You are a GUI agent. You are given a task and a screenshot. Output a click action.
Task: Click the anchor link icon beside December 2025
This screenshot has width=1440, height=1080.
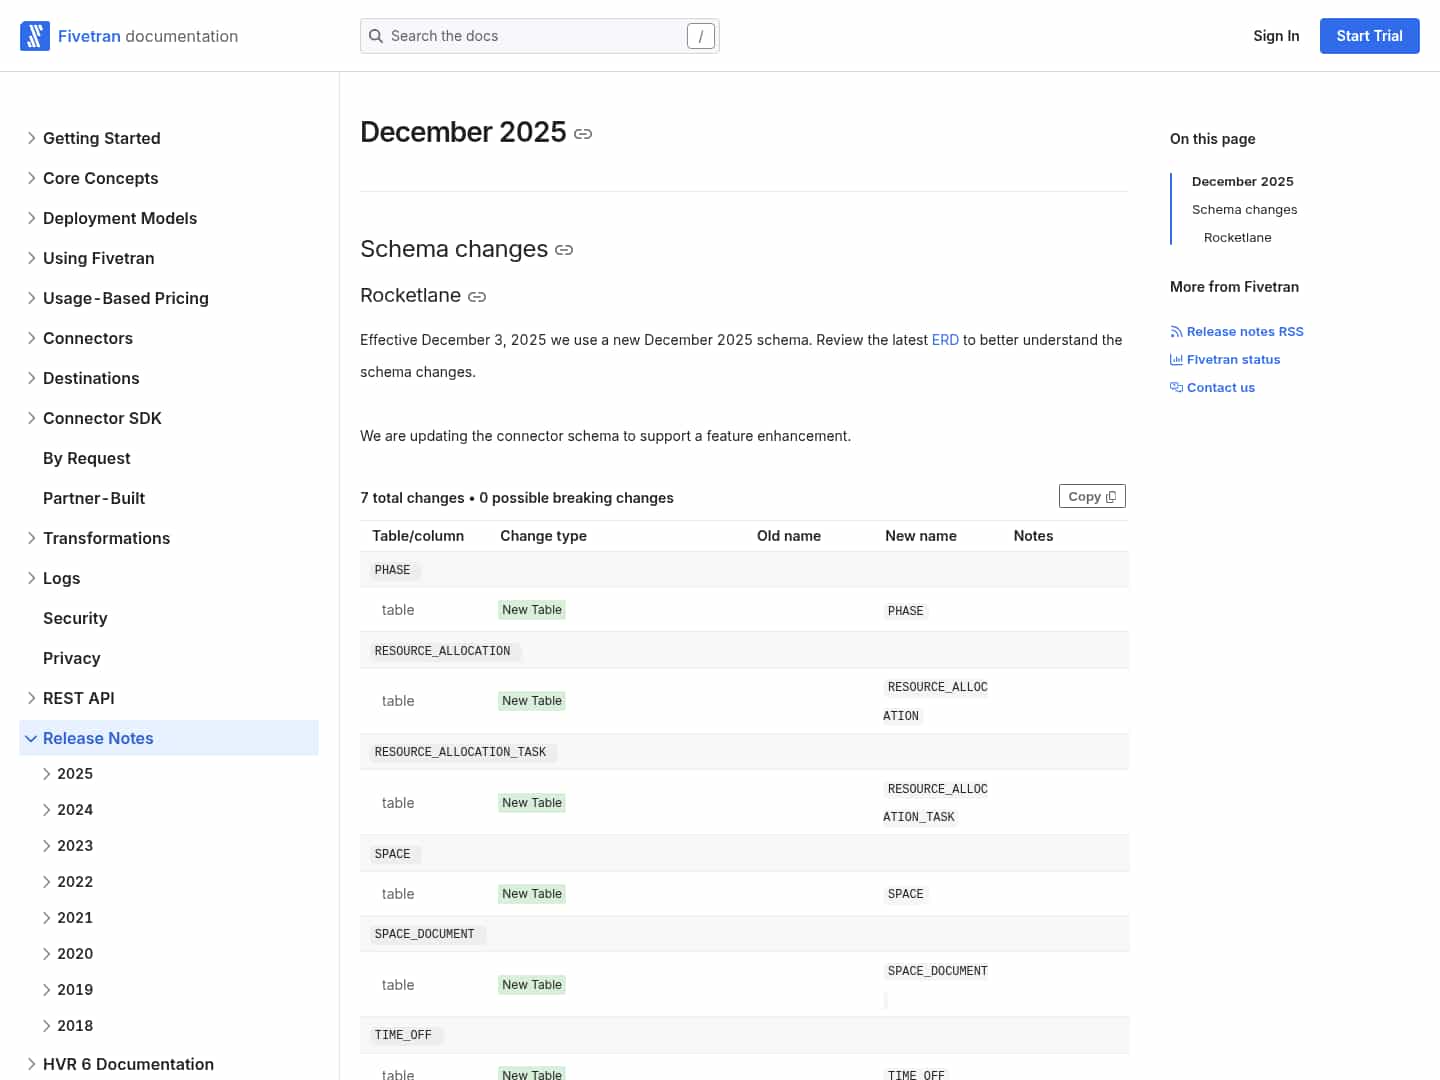click(x=583, y=134)
